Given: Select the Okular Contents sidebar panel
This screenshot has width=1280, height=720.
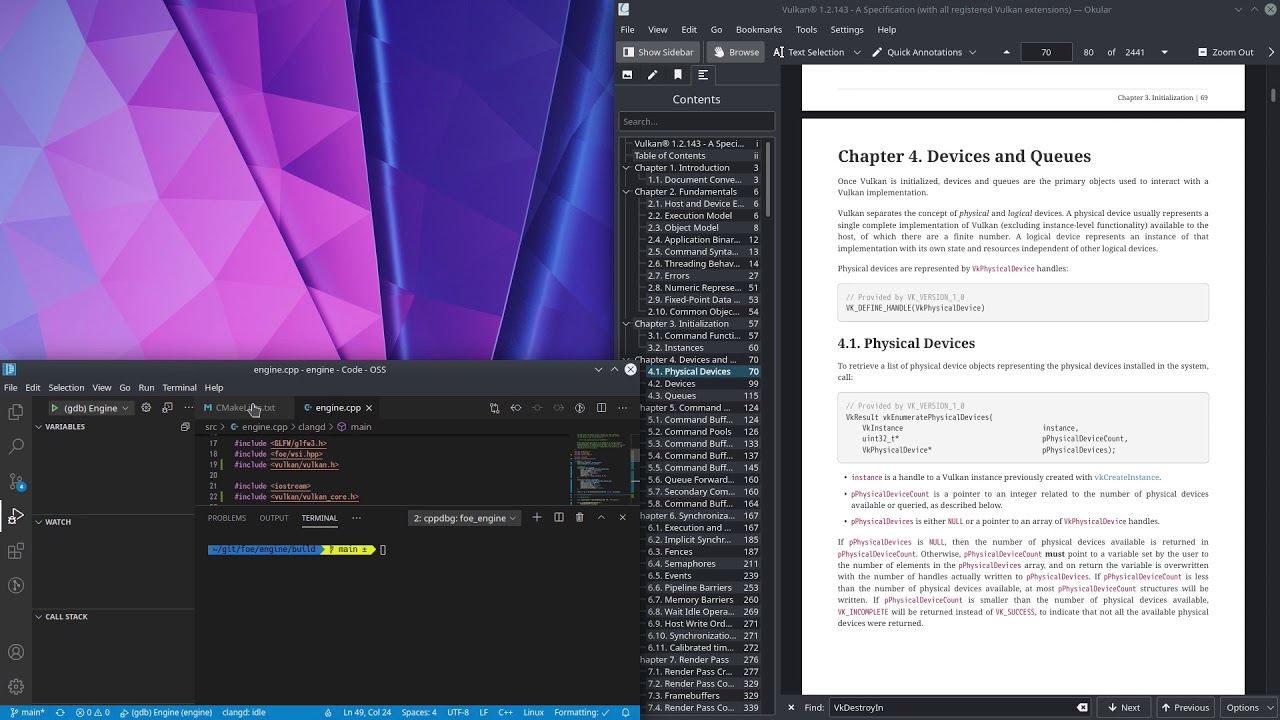Looking at the screenshot, I should [703, 75].
